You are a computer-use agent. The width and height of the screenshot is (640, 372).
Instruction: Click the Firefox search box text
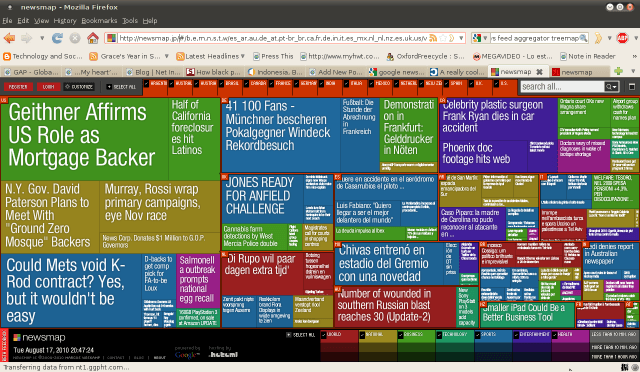pos(535,38)
